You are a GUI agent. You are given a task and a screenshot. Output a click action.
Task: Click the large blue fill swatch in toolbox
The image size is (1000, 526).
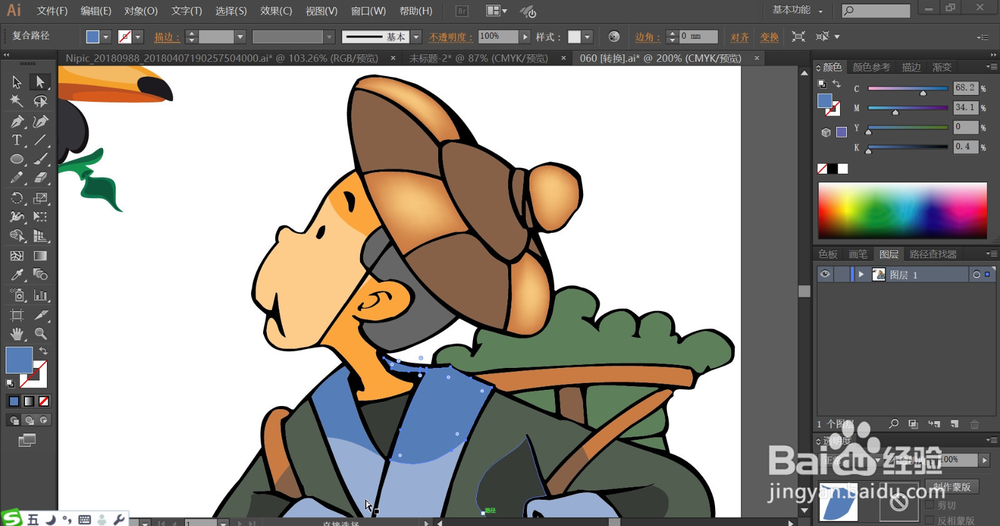coord(19,360)
